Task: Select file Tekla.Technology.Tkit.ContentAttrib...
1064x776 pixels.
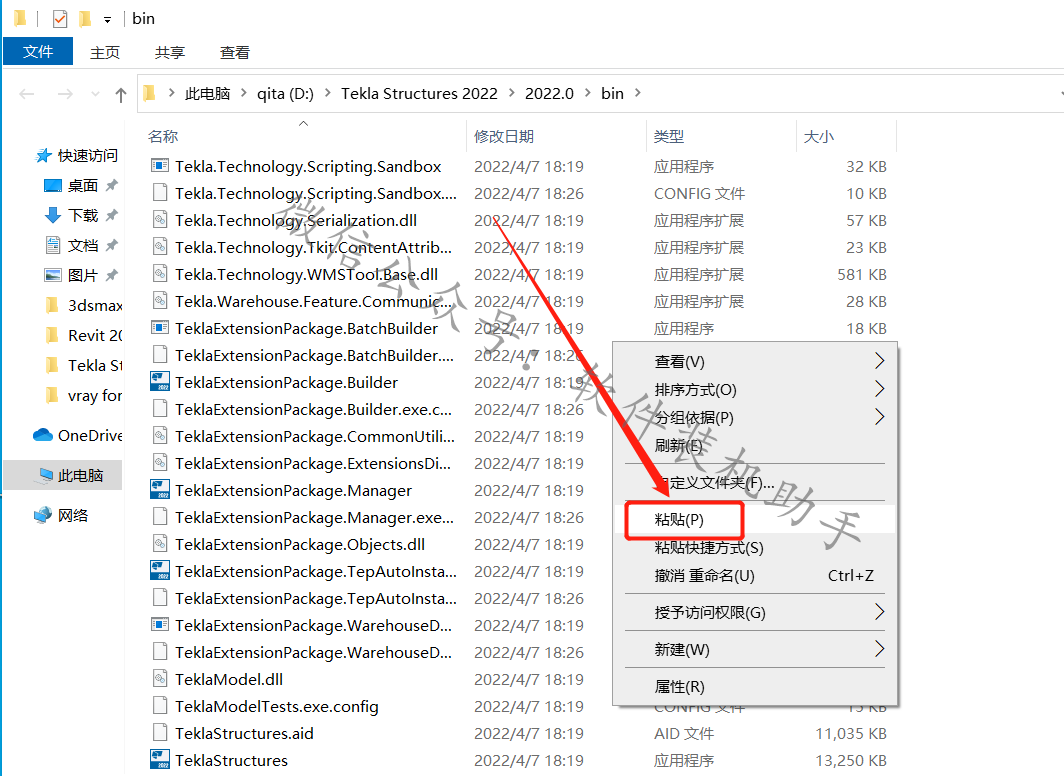Action: click(x=314, y=247)
